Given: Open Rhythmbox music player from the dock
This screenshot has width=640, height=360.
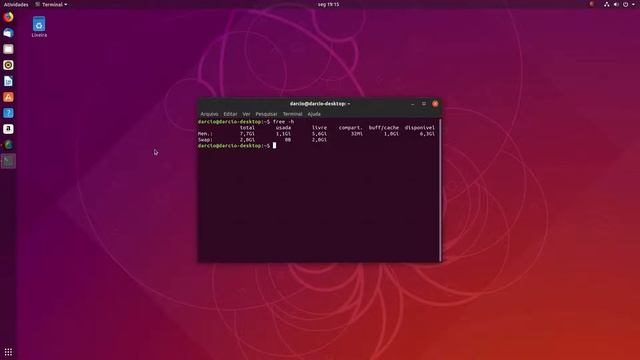Looking at the screenshot, I should click(x=8, y=65).
